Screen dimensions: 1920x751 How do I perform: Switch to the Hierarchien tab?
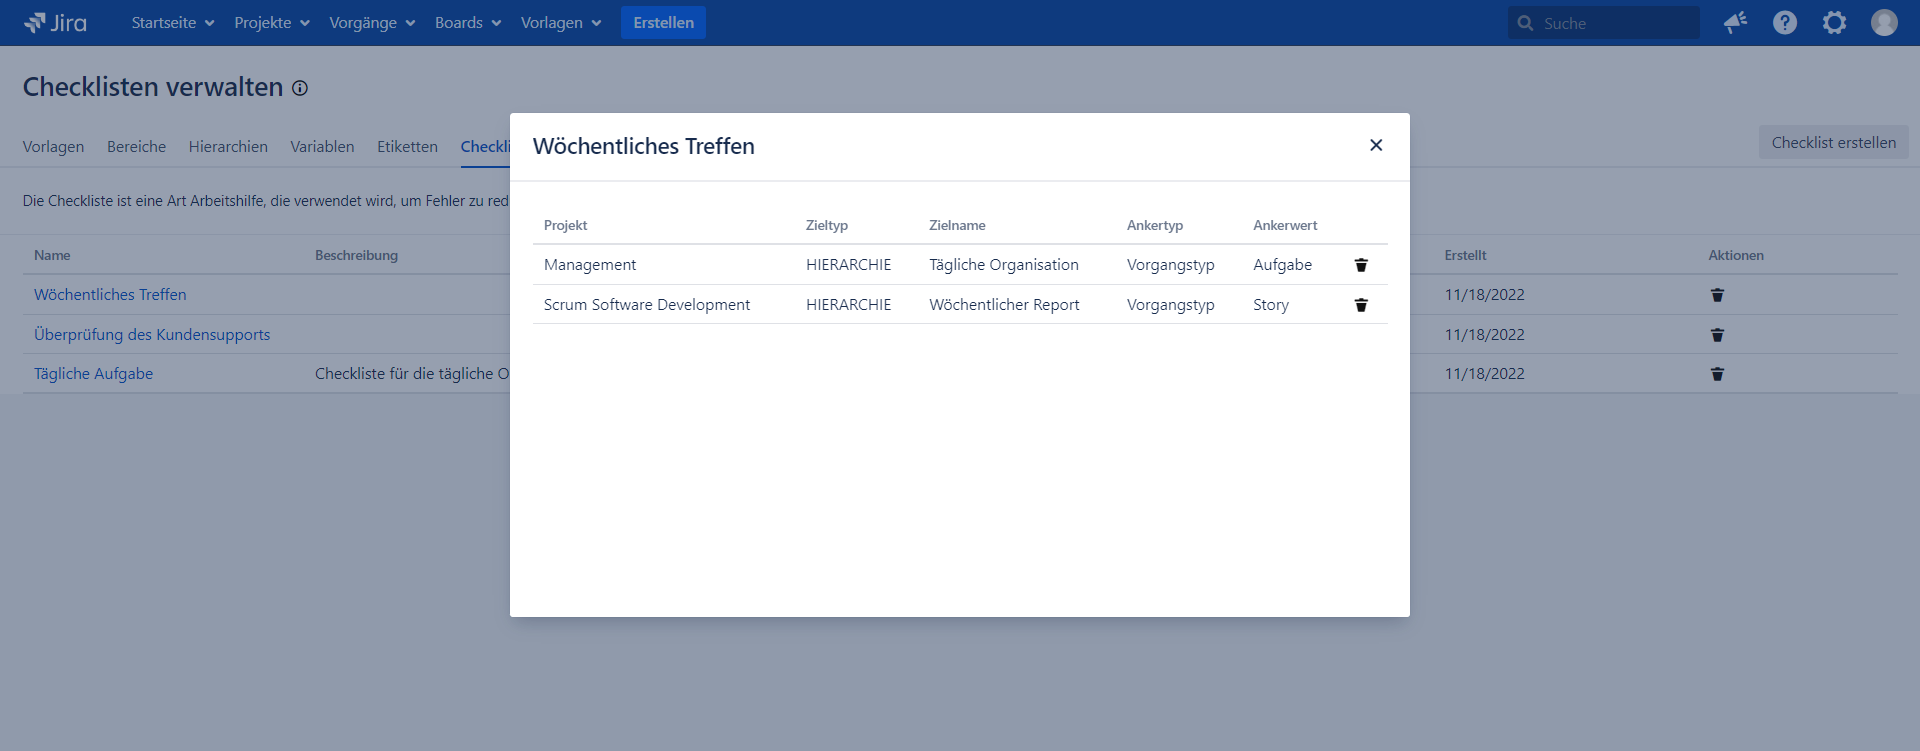228,147
